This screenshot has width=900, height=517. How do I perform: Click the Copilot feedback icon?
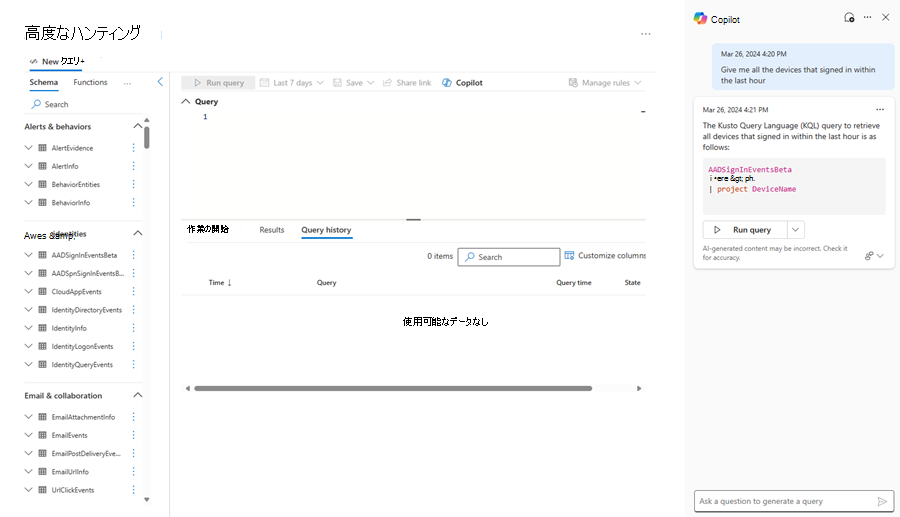pyautogui.click(x=869, y=256)
